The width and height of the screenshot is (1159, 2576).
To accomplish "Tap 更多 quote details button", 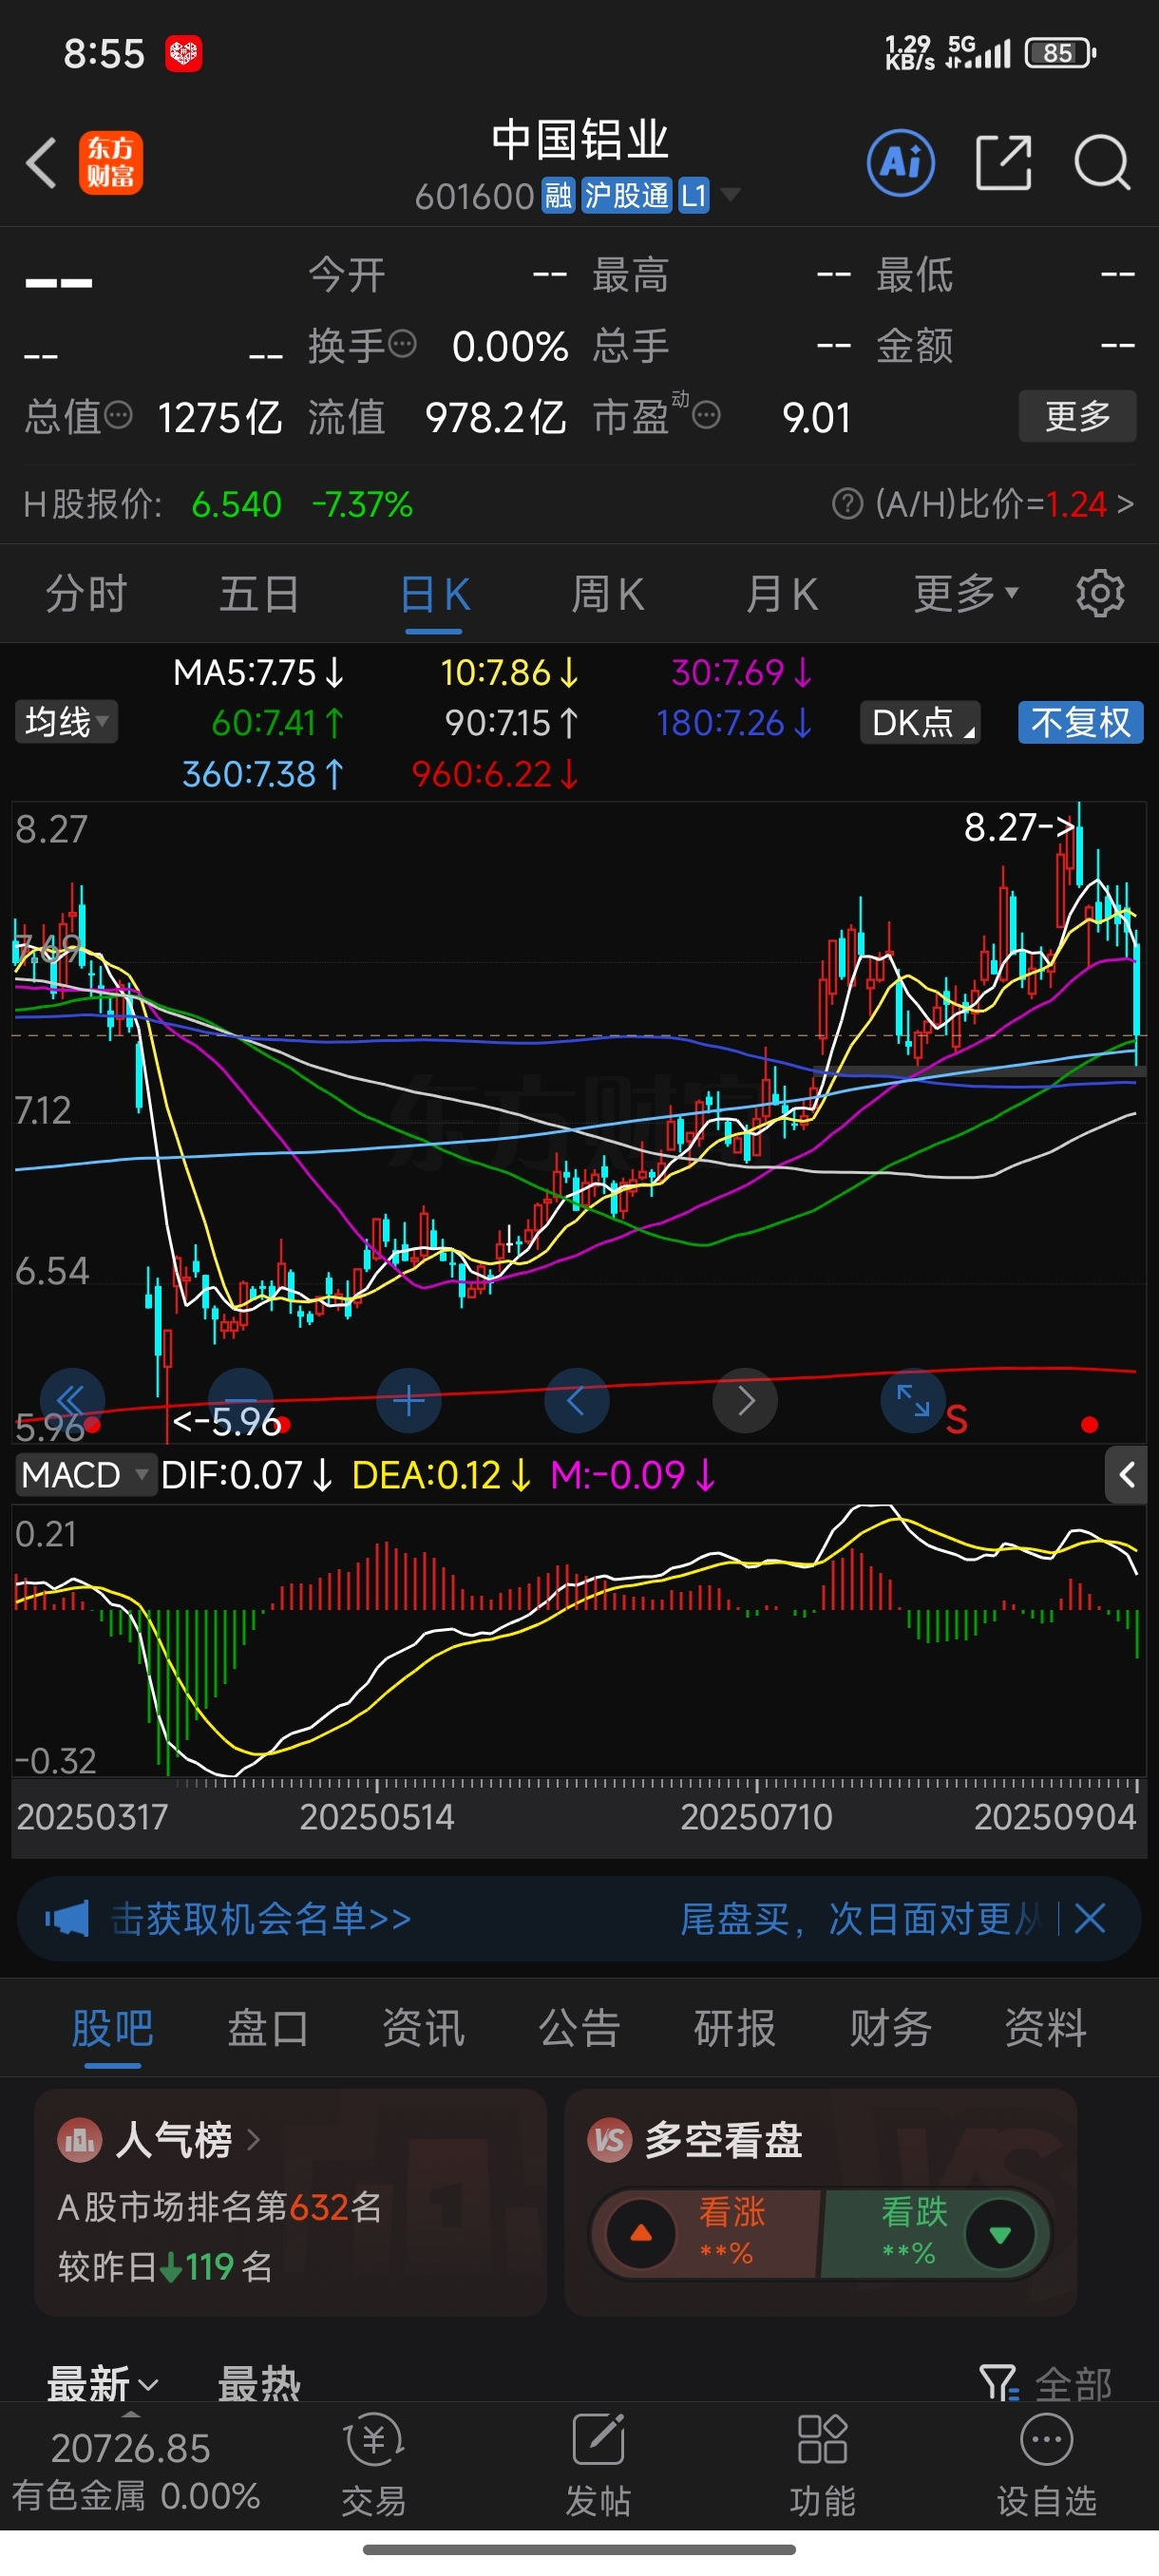I will [x=1077, y=415].
